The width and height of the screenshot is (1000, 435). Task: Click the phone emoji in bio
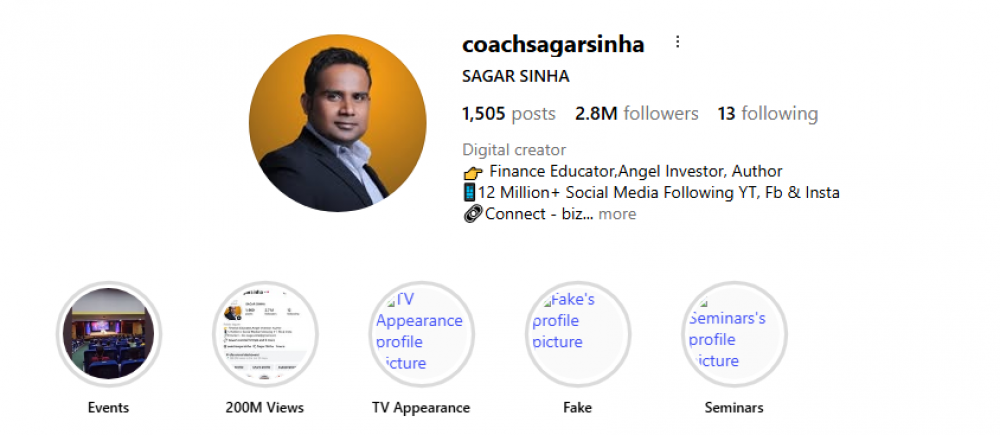pyautogui.click(x=469, y=192)
